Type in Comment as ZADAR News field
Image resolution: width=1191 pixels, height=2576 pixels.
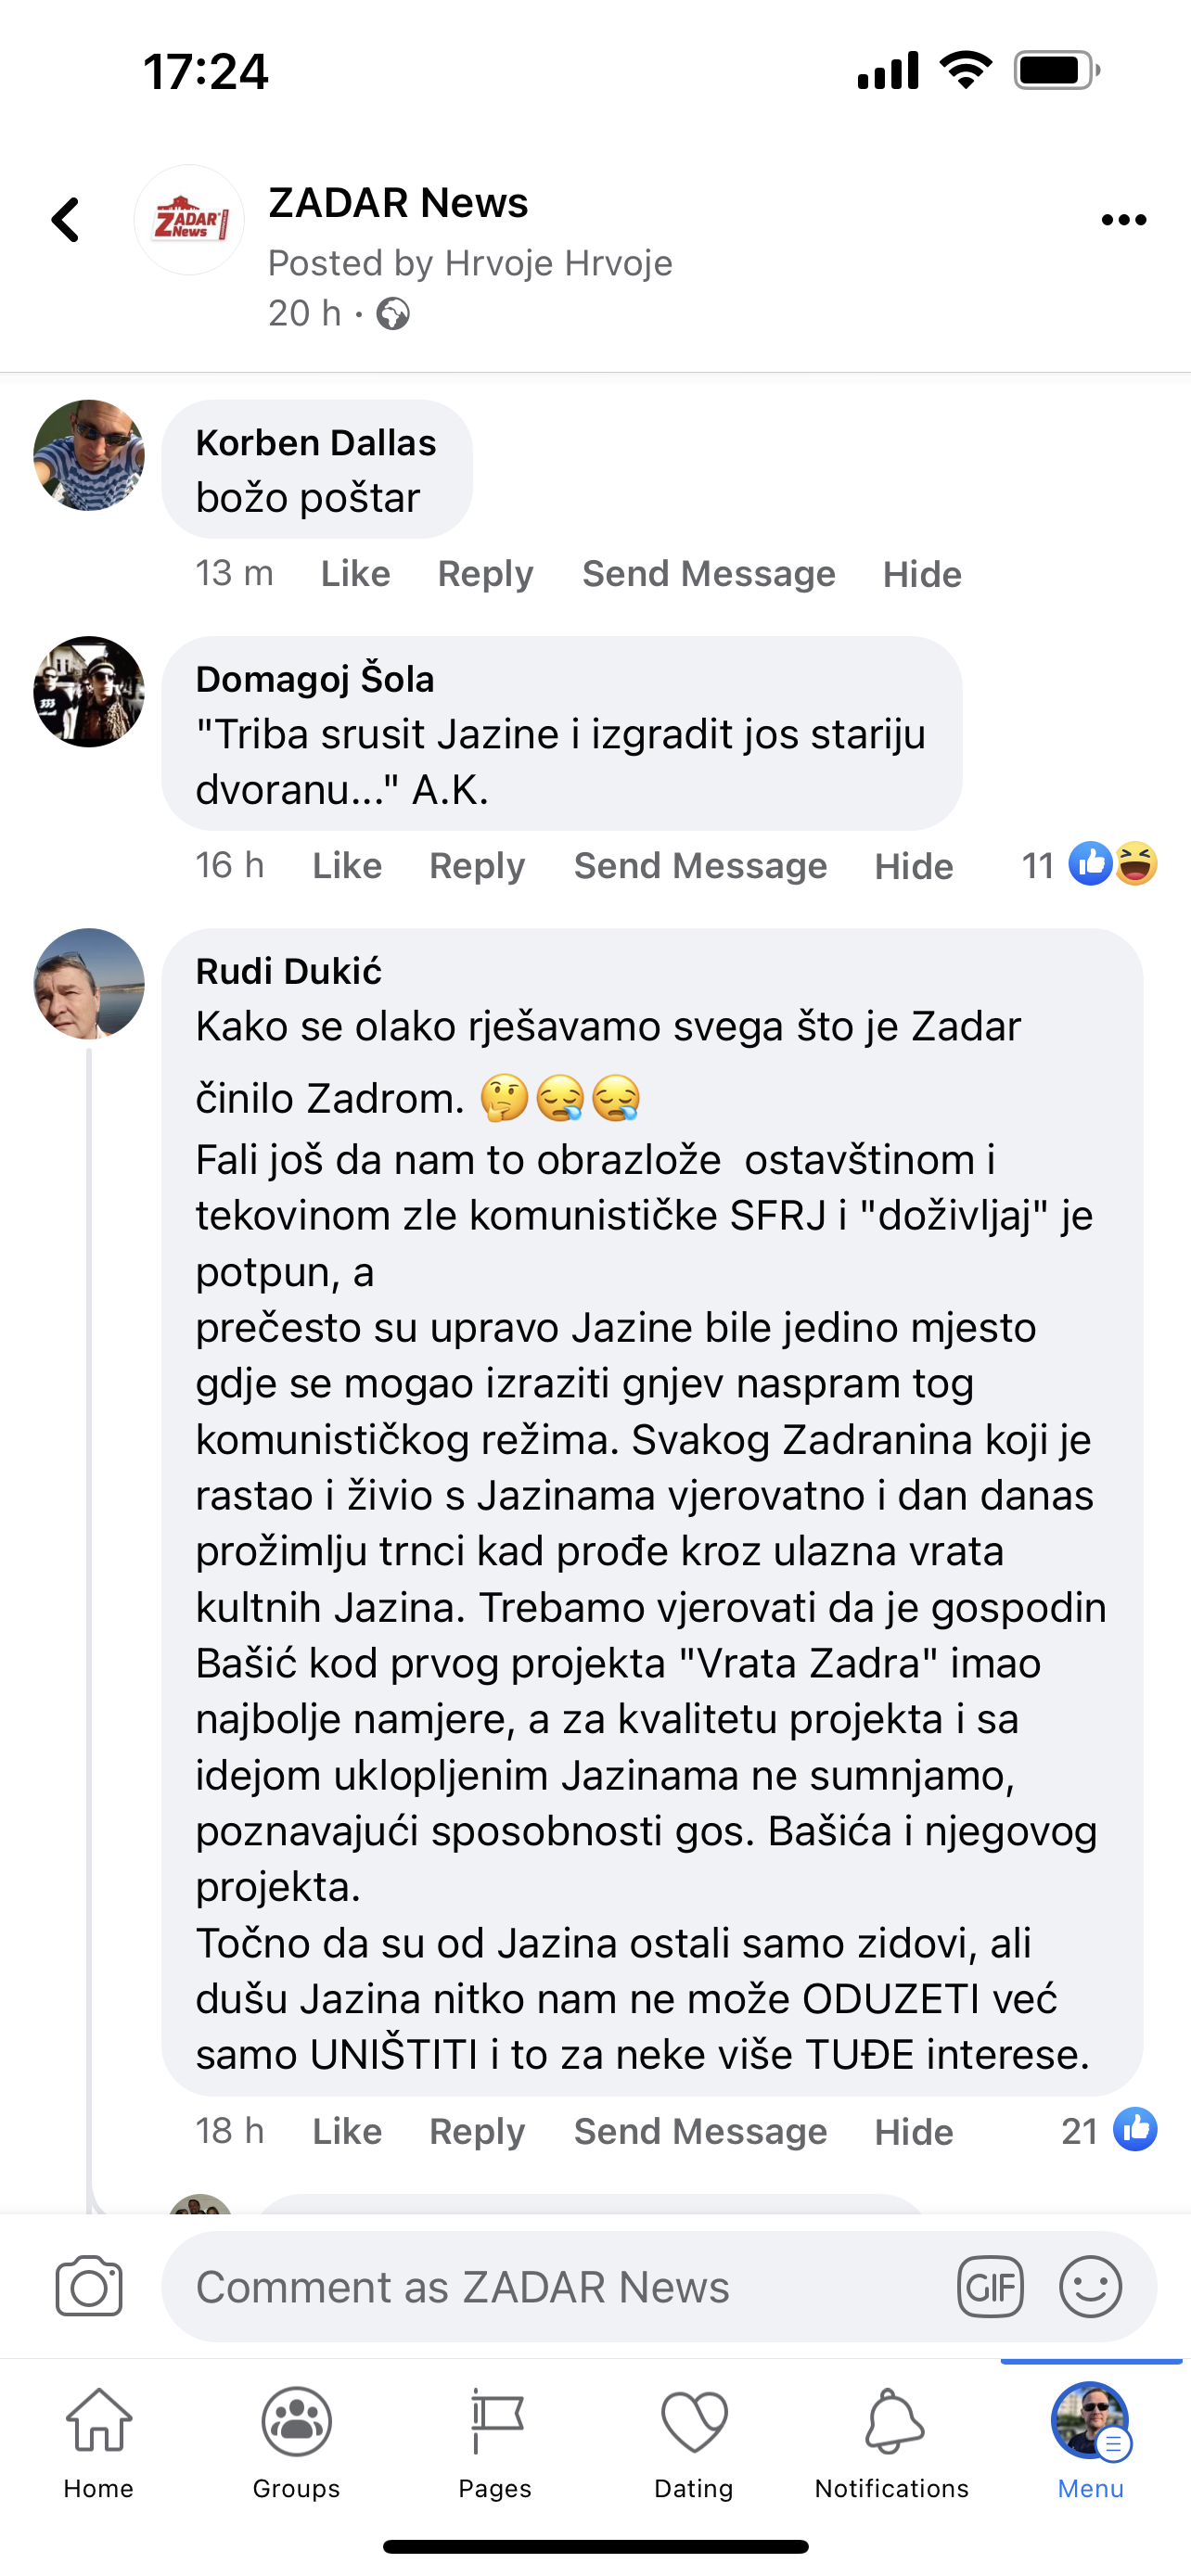[x=560, y=2286]
